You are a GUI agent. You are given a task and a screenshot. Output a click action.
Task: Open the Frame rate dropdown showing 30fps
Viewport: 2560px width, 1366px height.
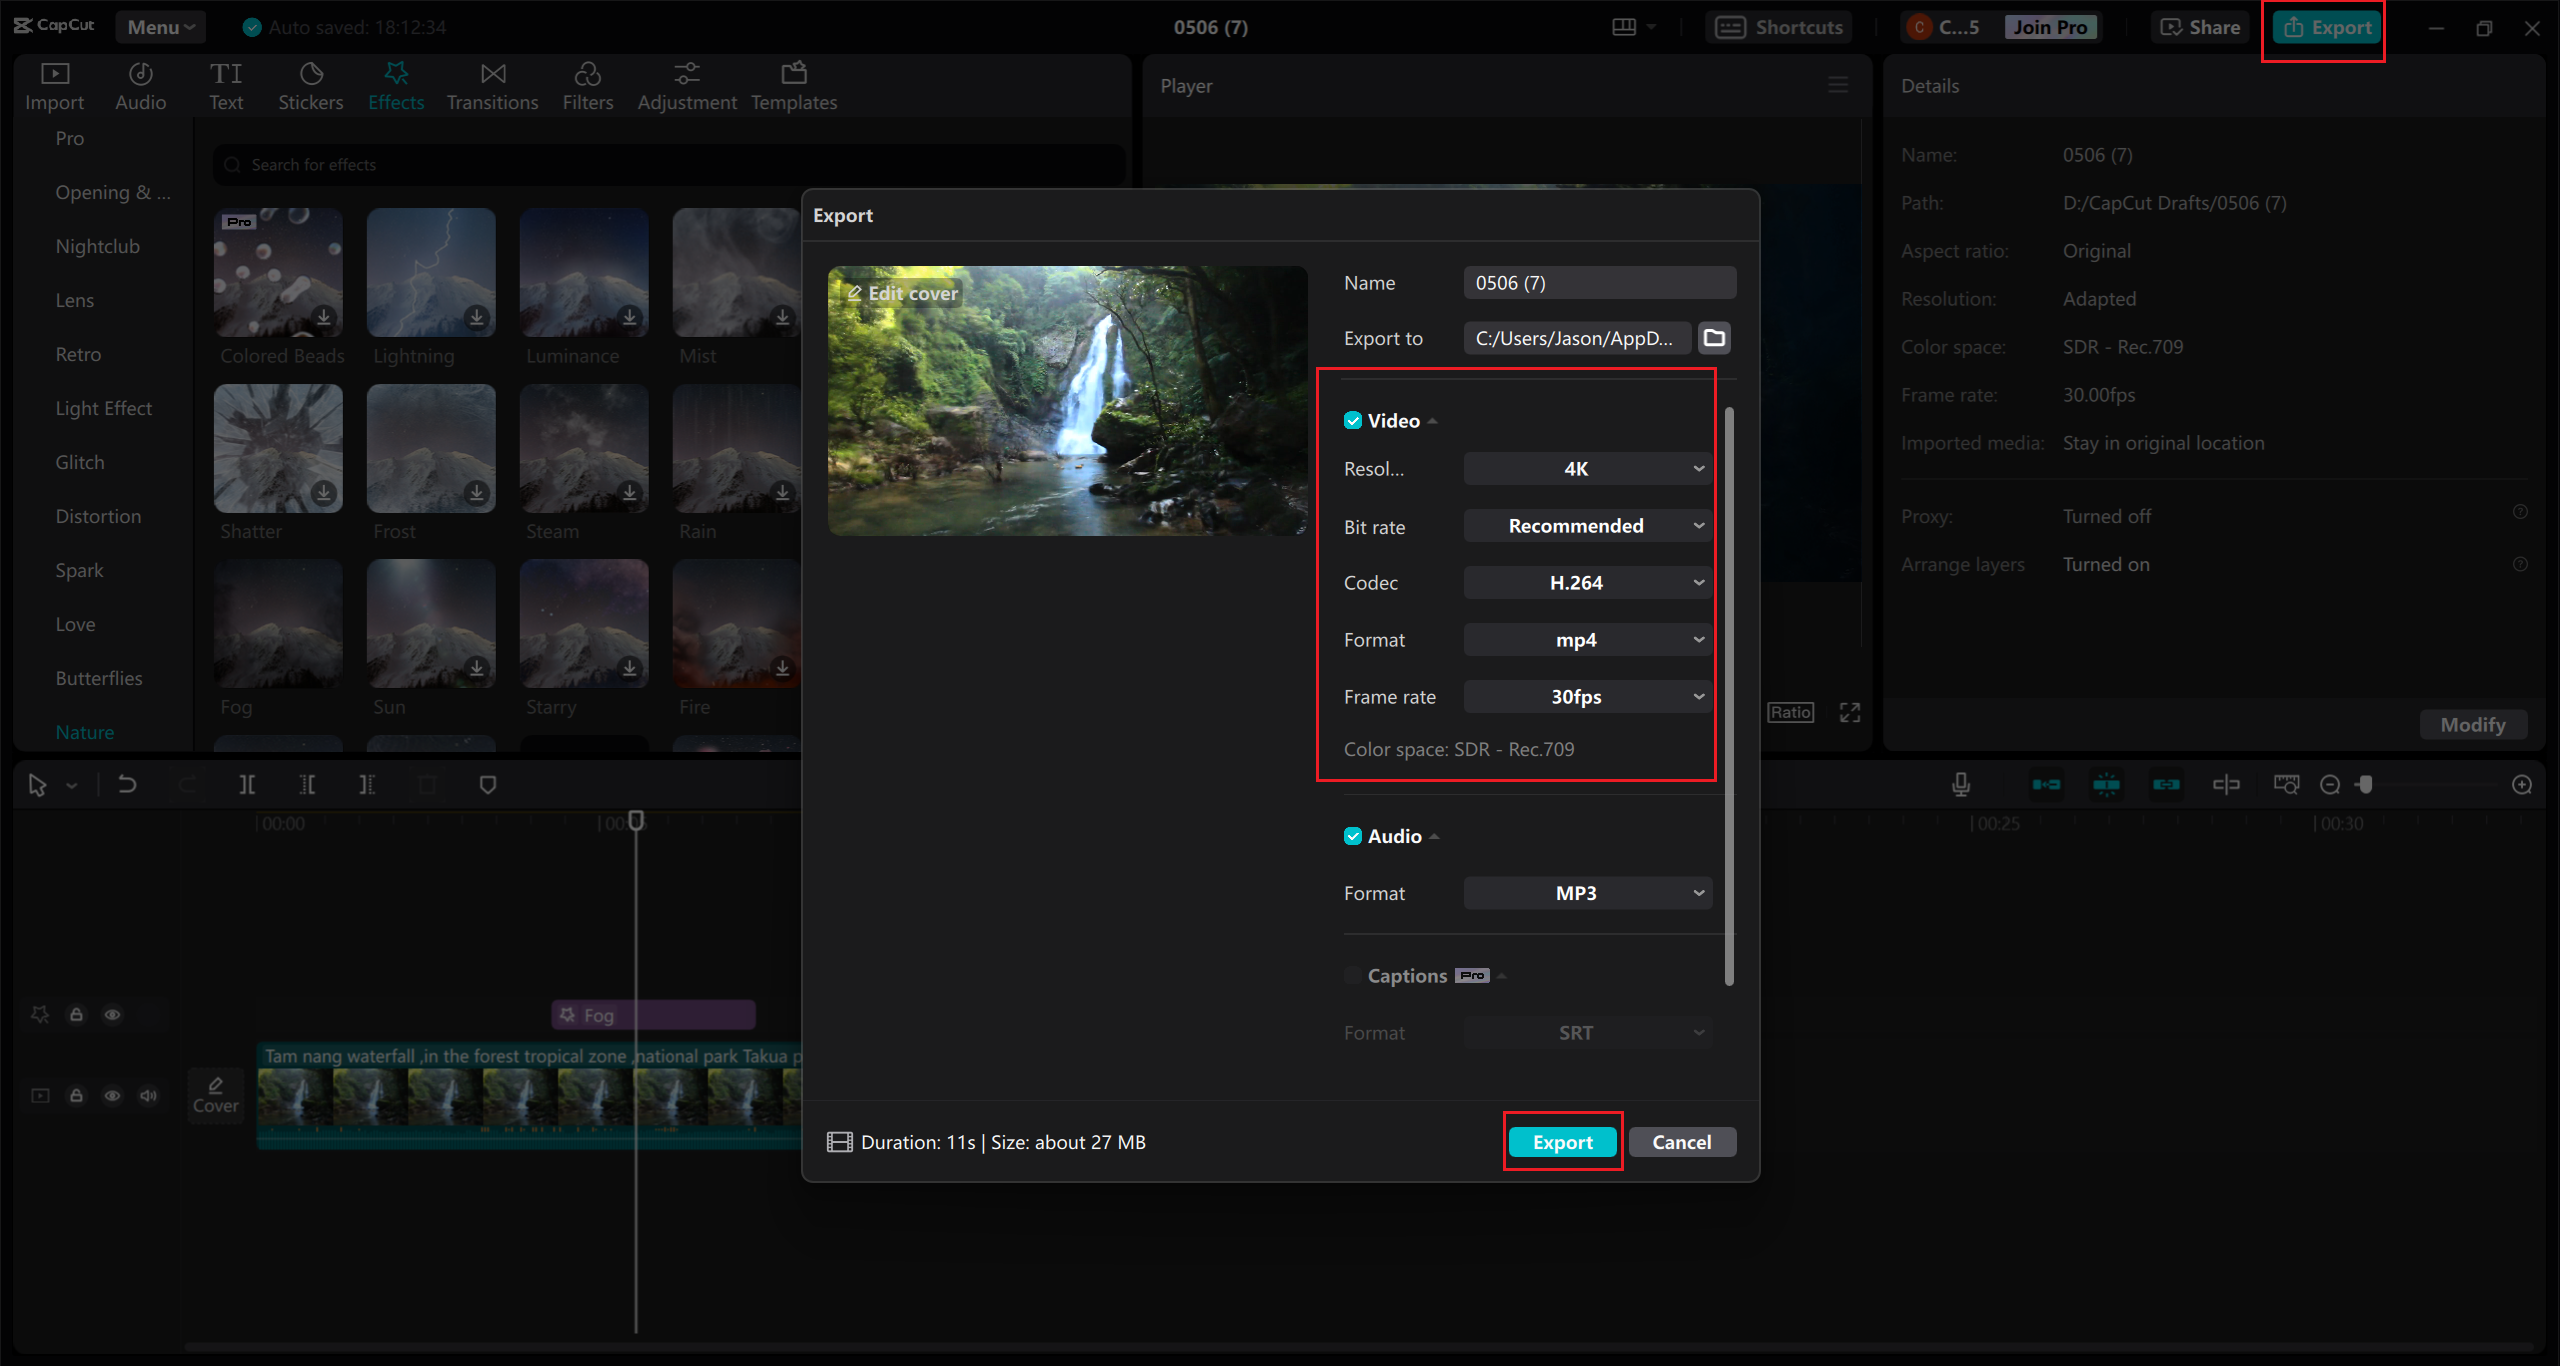(1587, 697)
